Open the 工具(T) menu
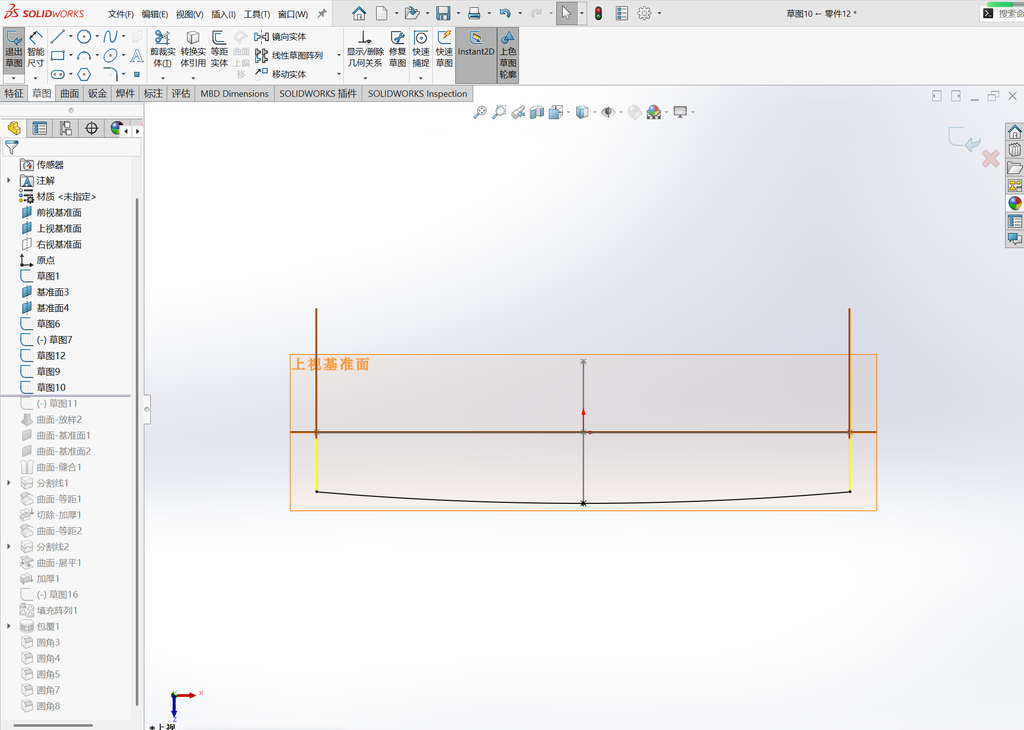 257,14
